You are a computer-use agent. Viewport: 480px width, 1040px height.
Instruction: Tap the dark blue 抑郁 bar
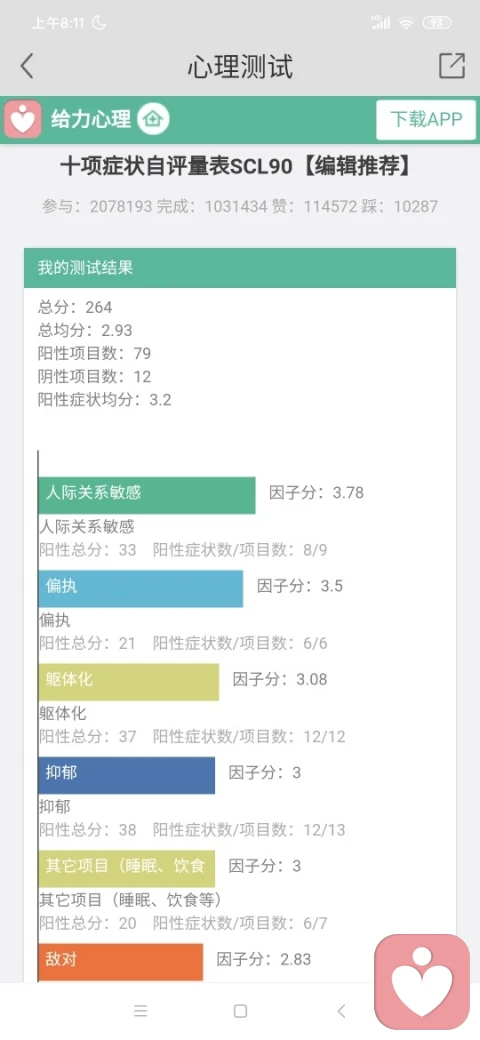[x=127, y=775]
